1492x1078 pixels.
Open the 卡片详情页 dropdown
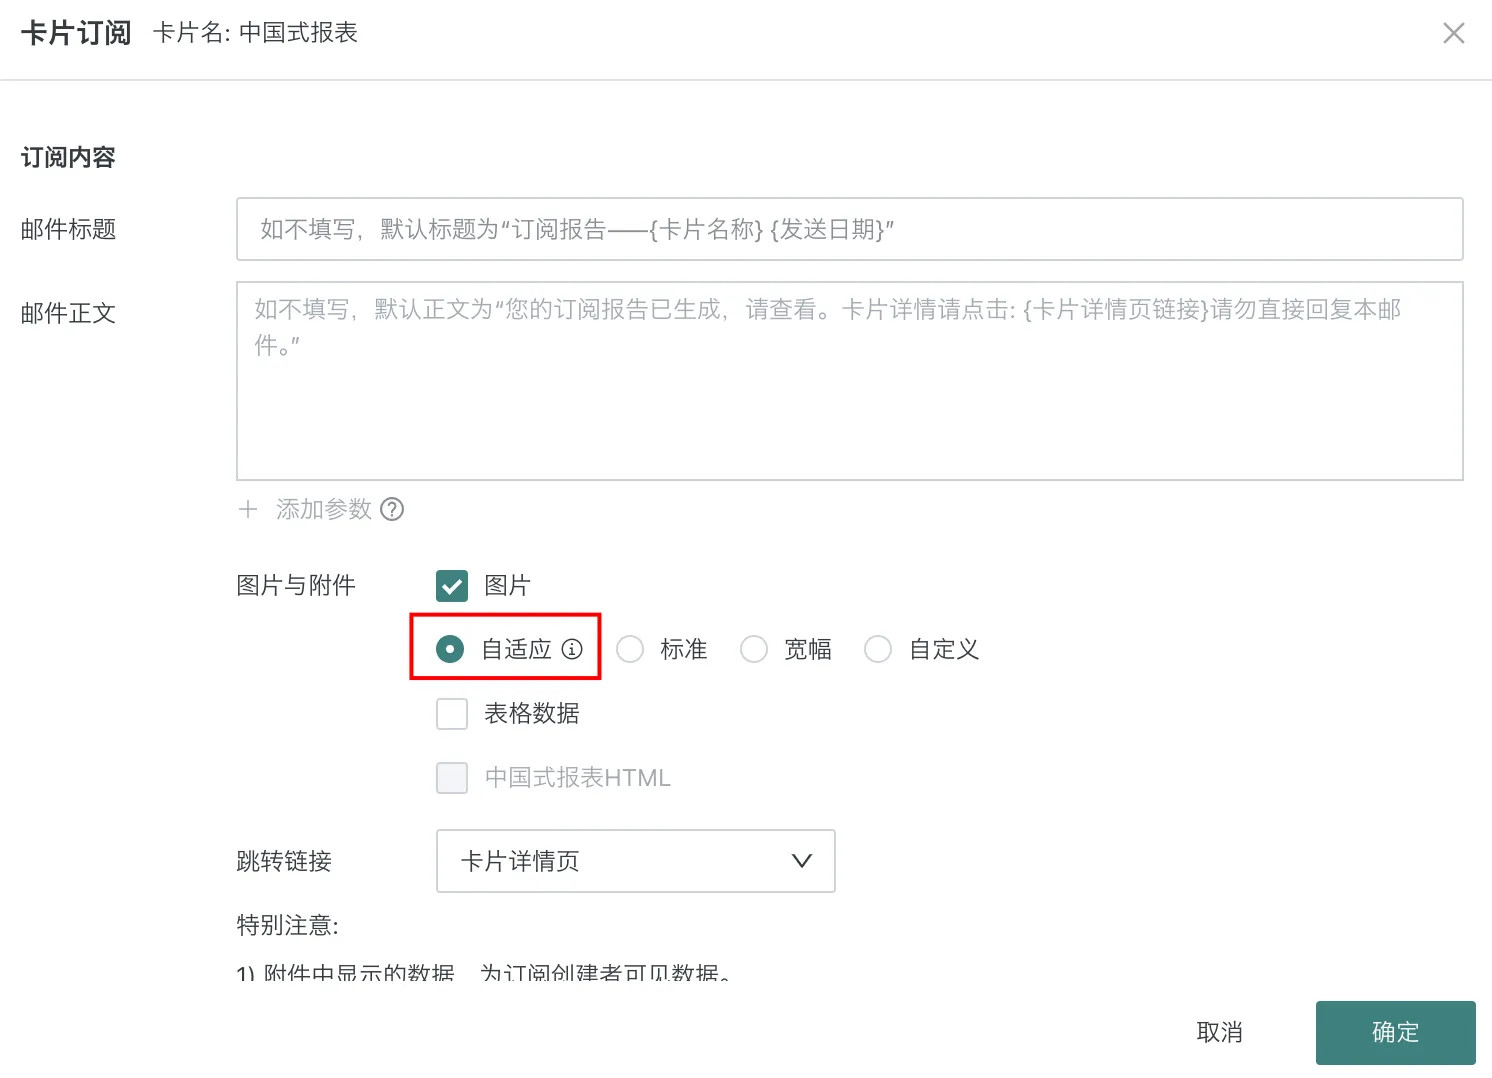[635, 861]
